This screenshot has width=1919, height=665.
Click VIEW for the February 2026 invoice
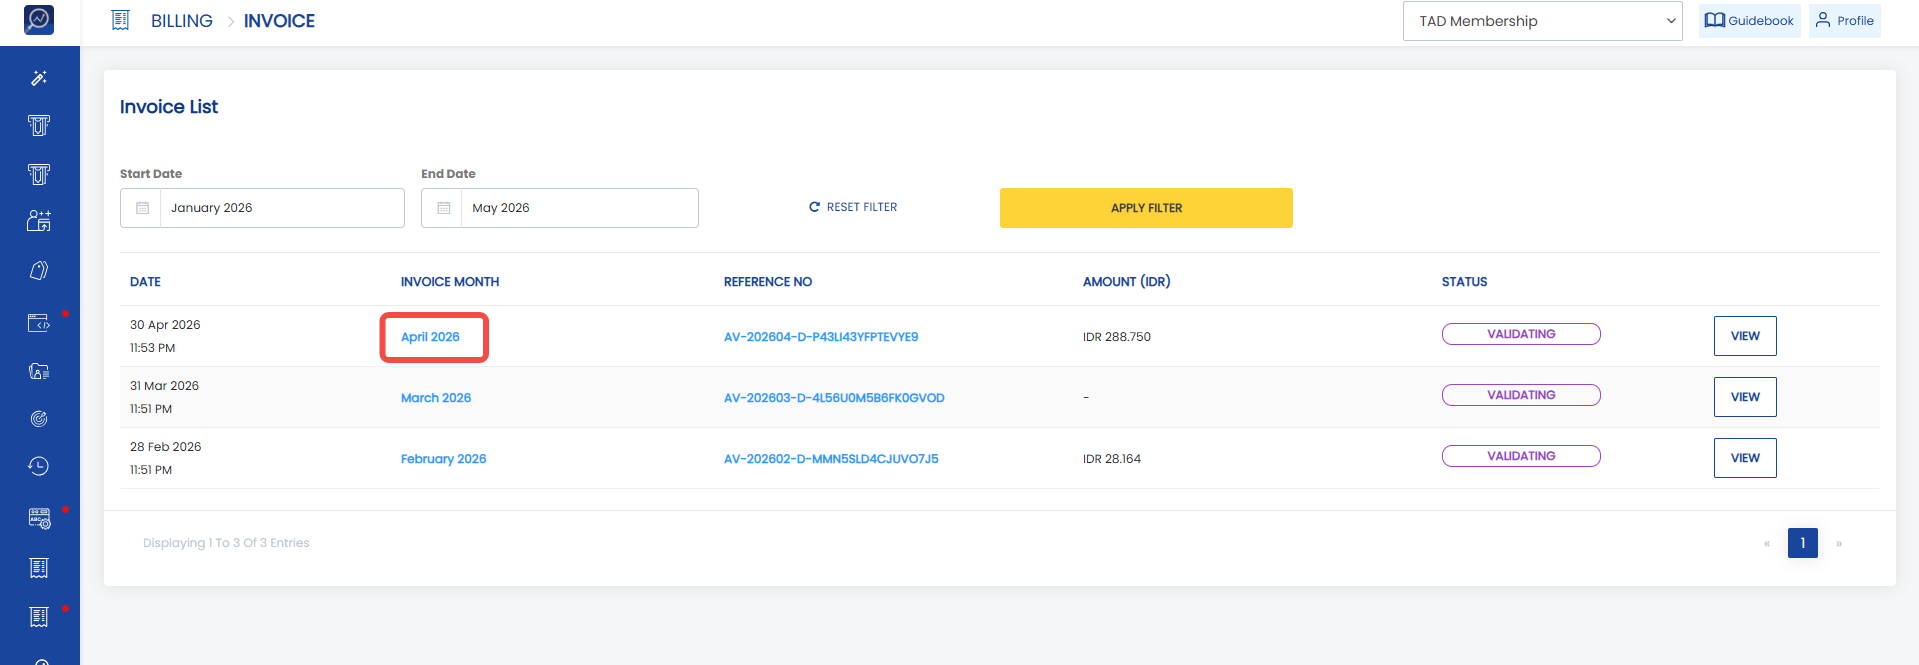(1745, 458)
